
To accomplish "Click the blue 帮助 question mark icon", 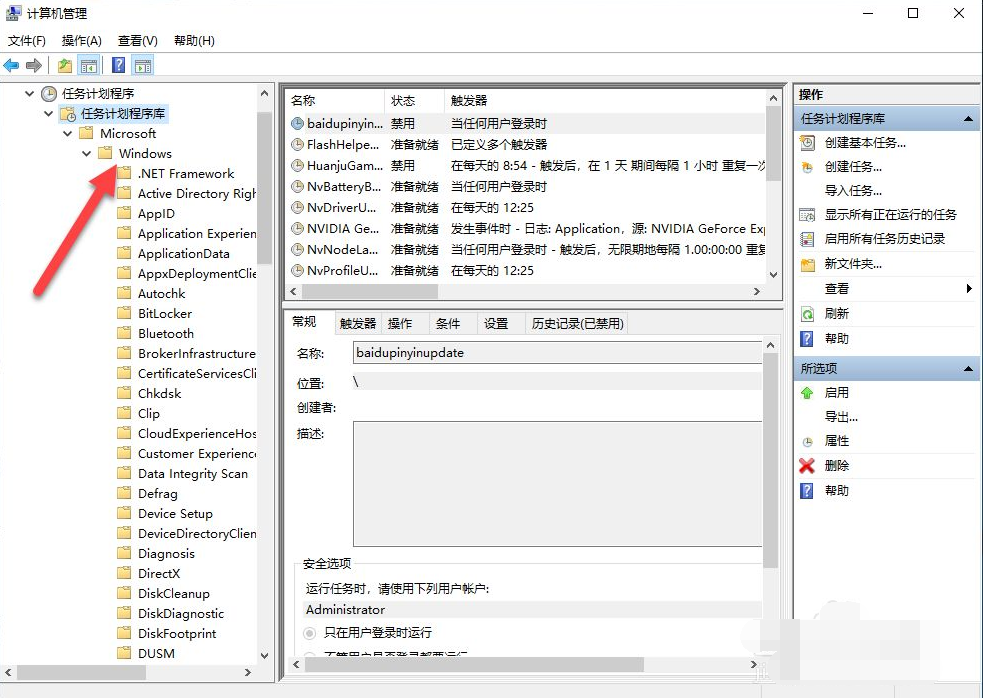I will tap(807, 338).
